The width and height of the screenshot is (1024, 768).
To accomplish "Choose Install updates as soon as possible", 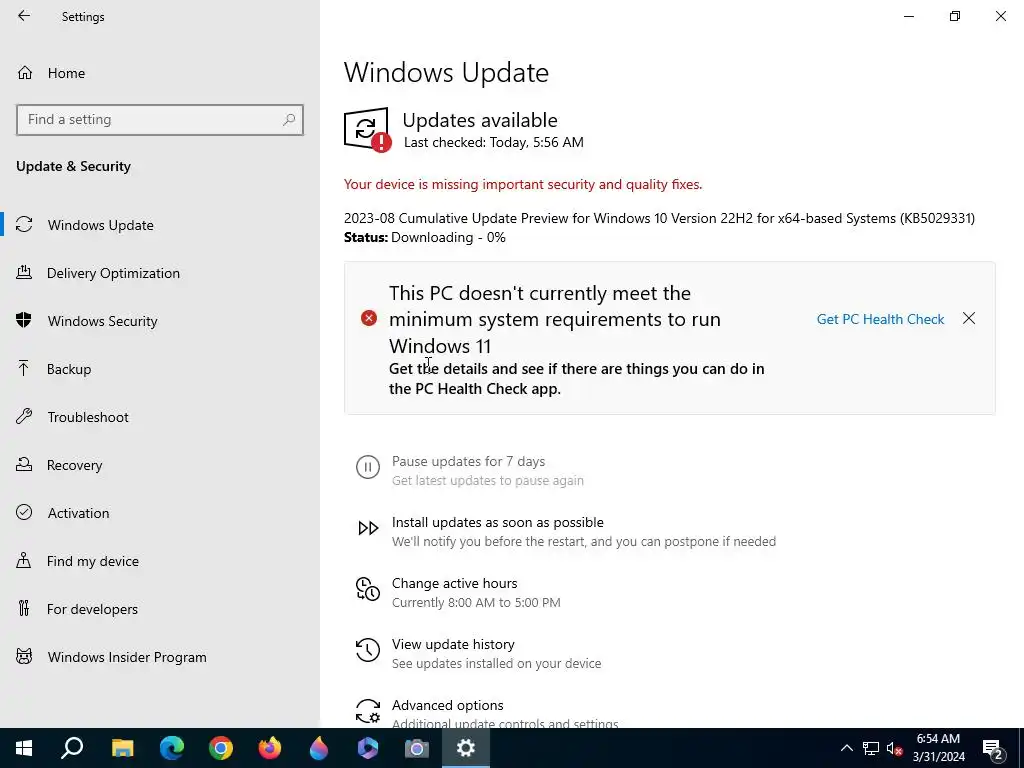I will 498,522.
